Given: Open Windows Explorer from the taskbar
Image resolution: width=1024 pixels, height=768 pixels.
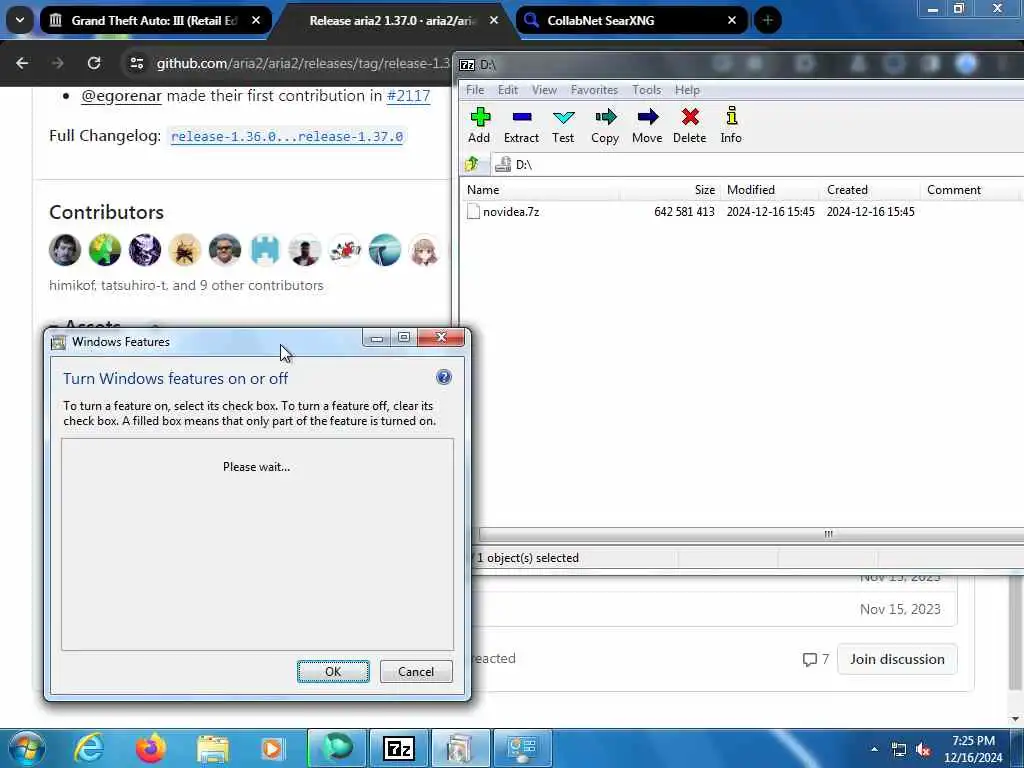Looking at the screenshot, I should 213,749.
